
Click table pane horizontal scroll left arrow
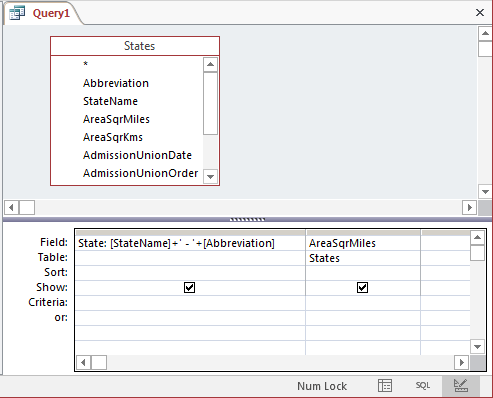tap(11, 208)
